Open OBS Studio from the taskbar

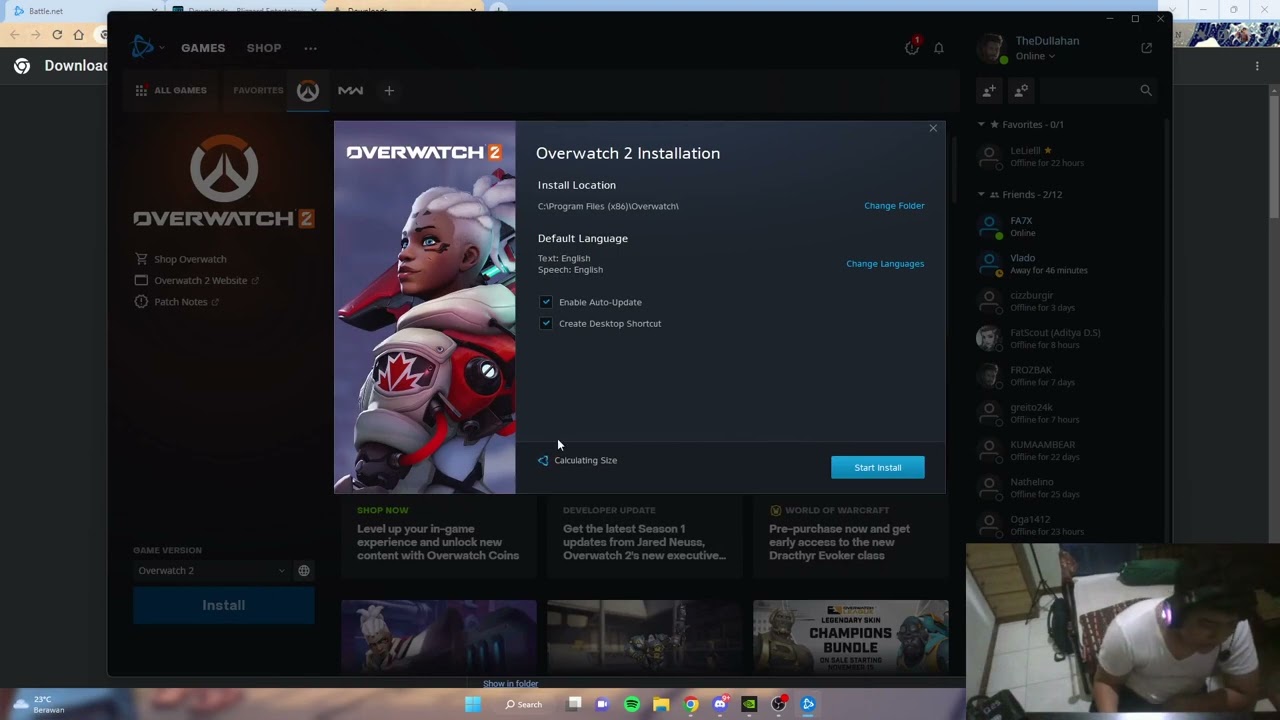tap(778, 704)
